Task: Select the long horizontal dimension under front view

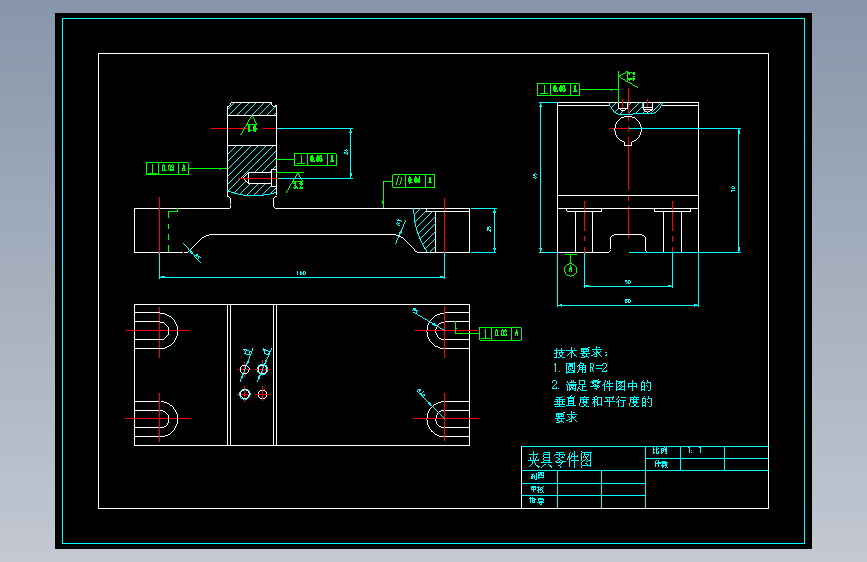Action: click(301, 273)
